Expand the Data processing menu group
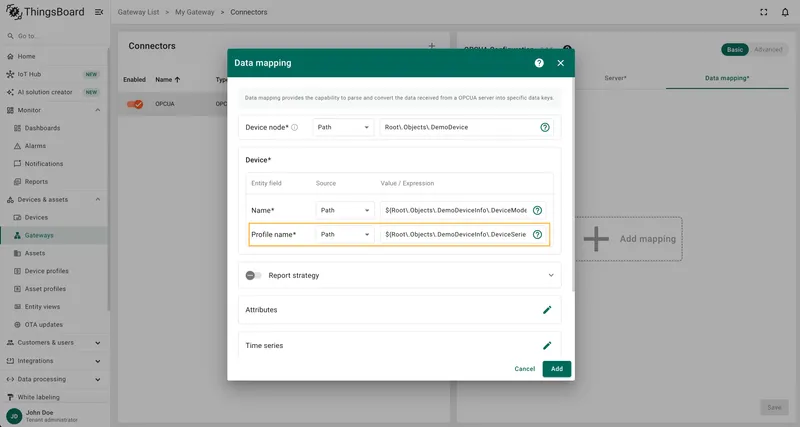The height and width of the screenshot is (427, 800). click(x=97, y=379)
